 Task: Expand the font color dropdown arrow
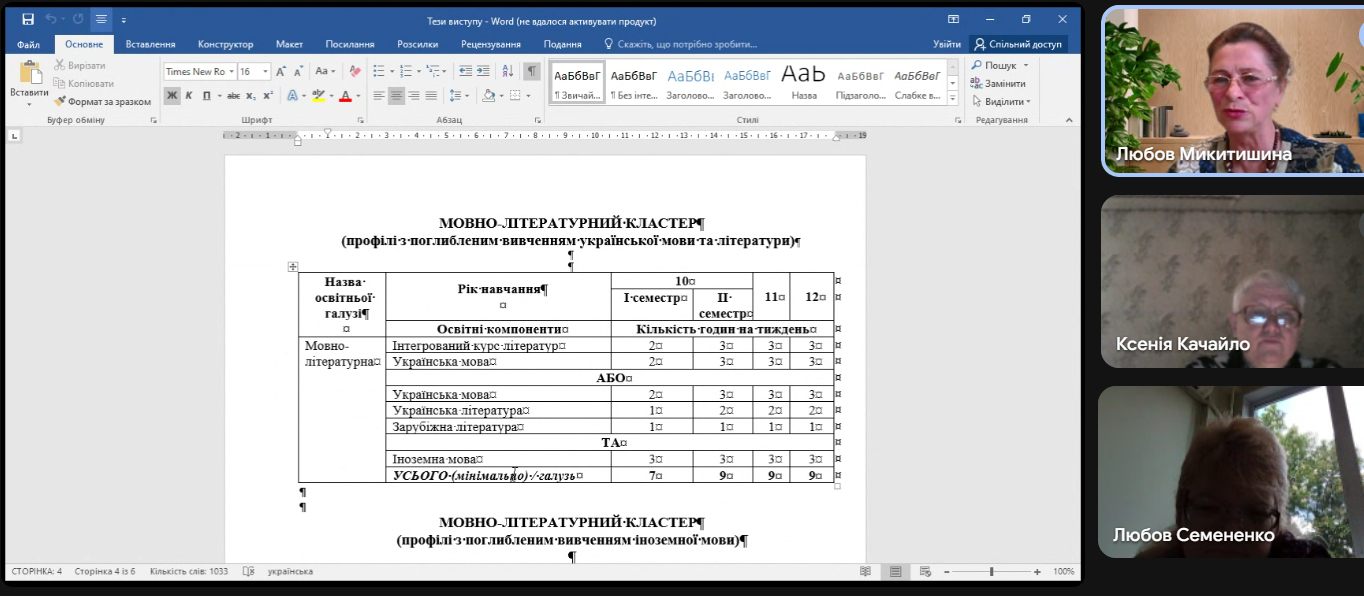tap(358, 96)
